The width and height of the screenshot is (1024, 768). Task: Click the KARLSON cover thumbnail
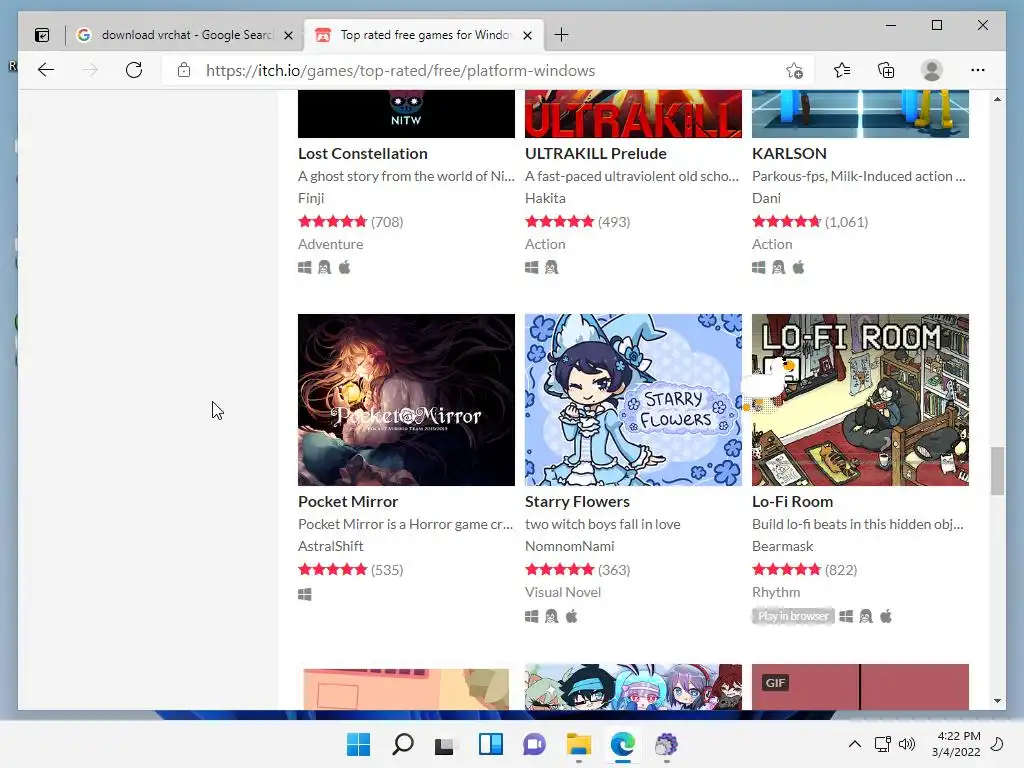[860, 114]
